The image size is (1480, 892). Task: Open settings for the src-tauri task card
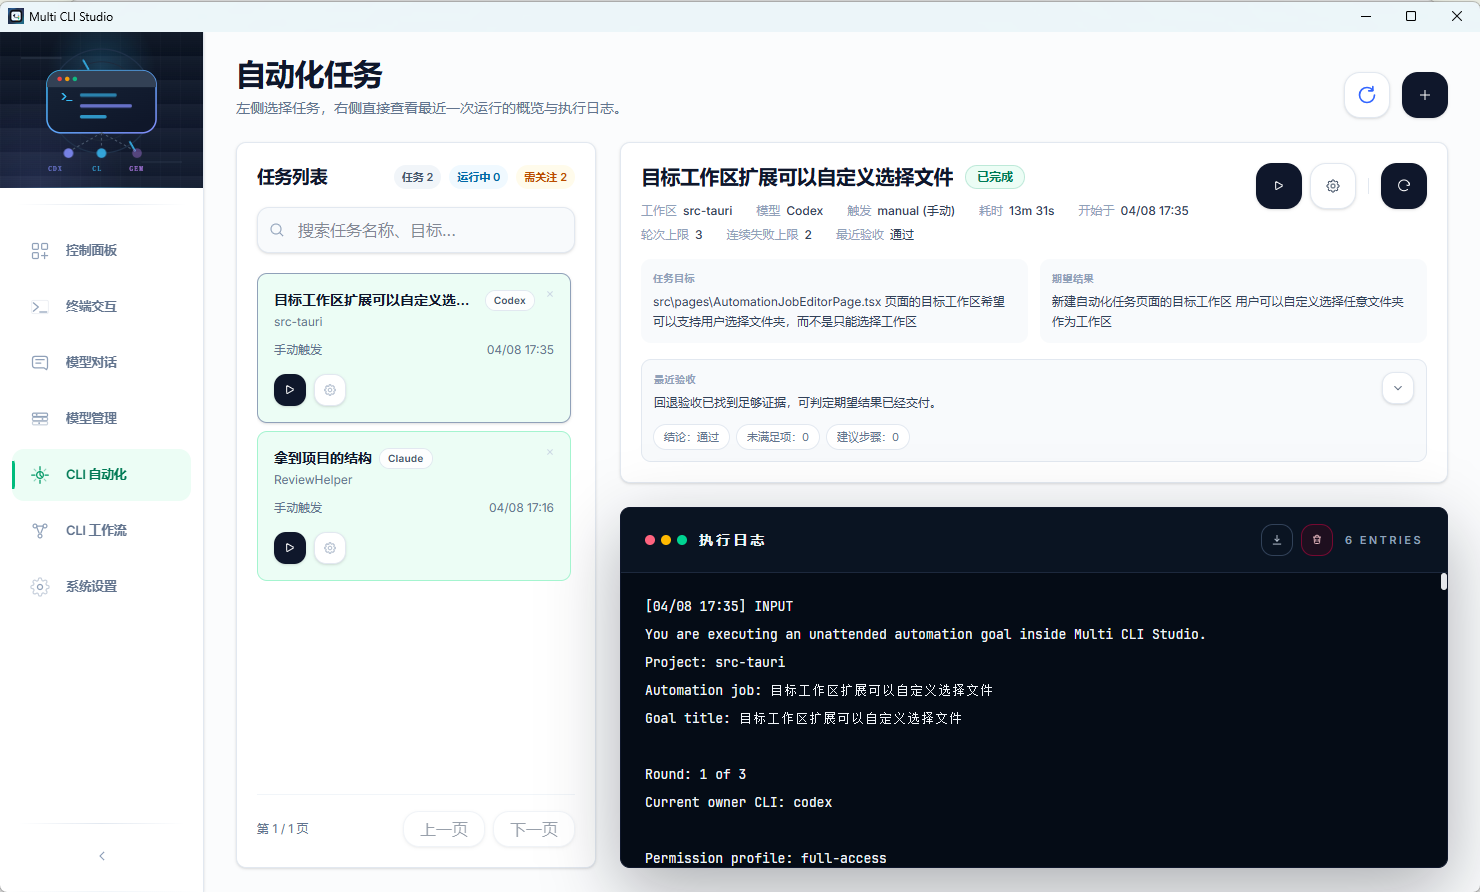point(330,390)
